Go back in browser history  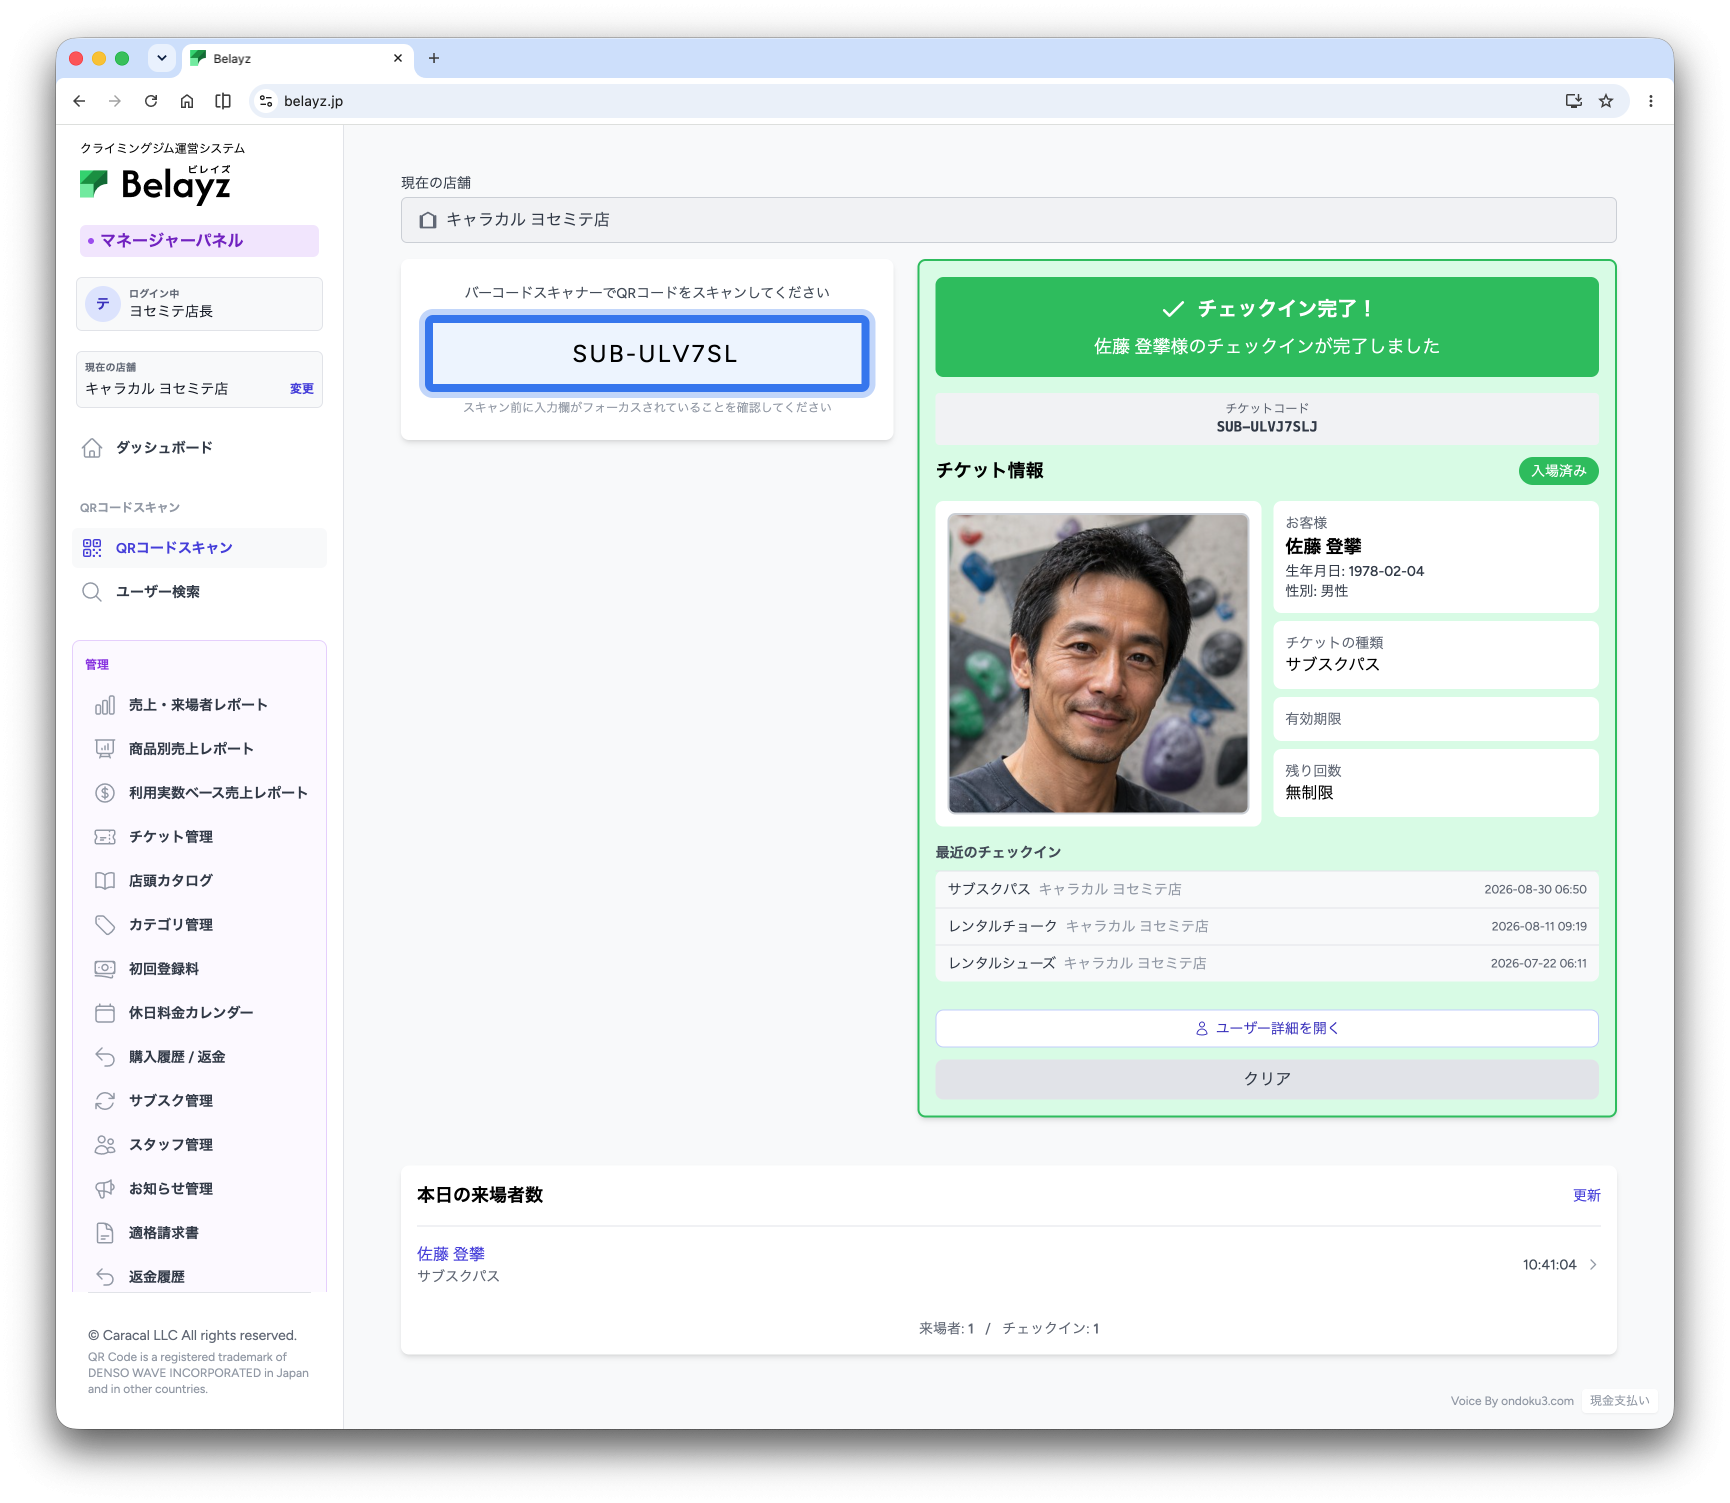pos(80,101)
